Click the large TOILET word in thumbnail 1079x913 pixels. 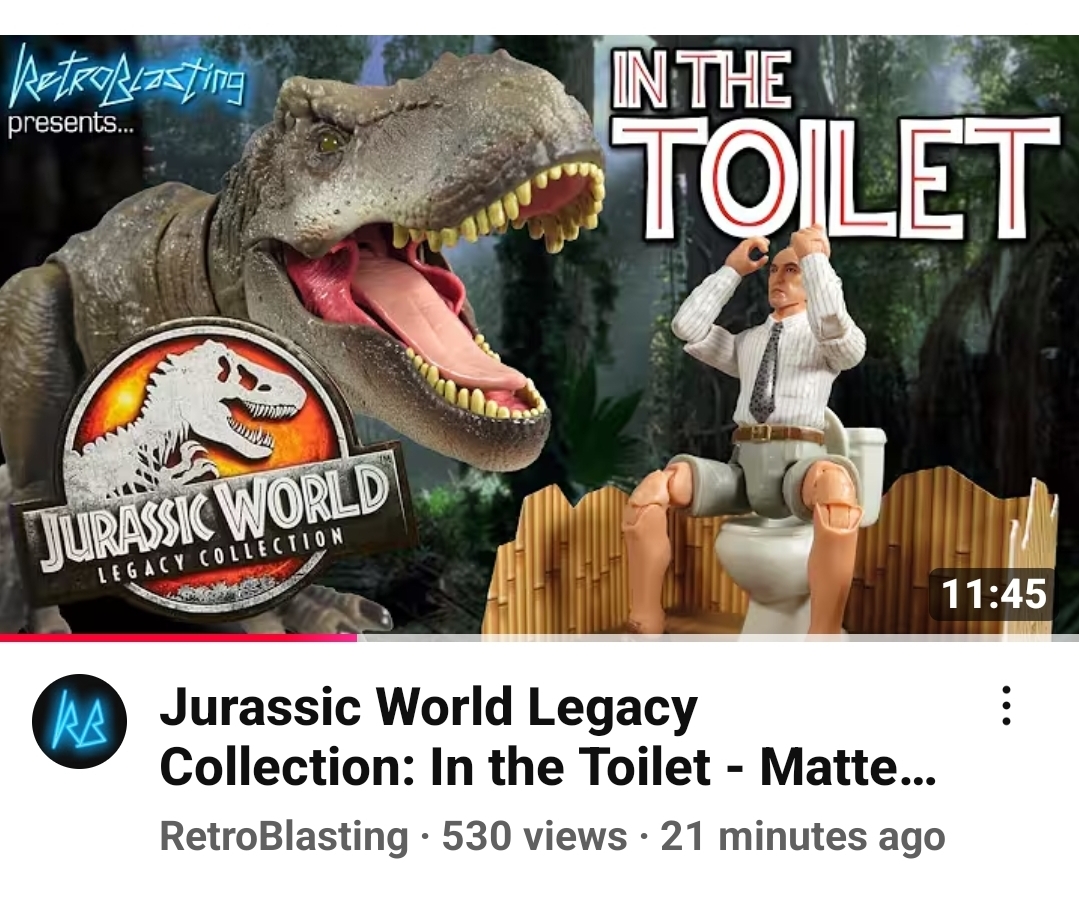pos(835,177)
